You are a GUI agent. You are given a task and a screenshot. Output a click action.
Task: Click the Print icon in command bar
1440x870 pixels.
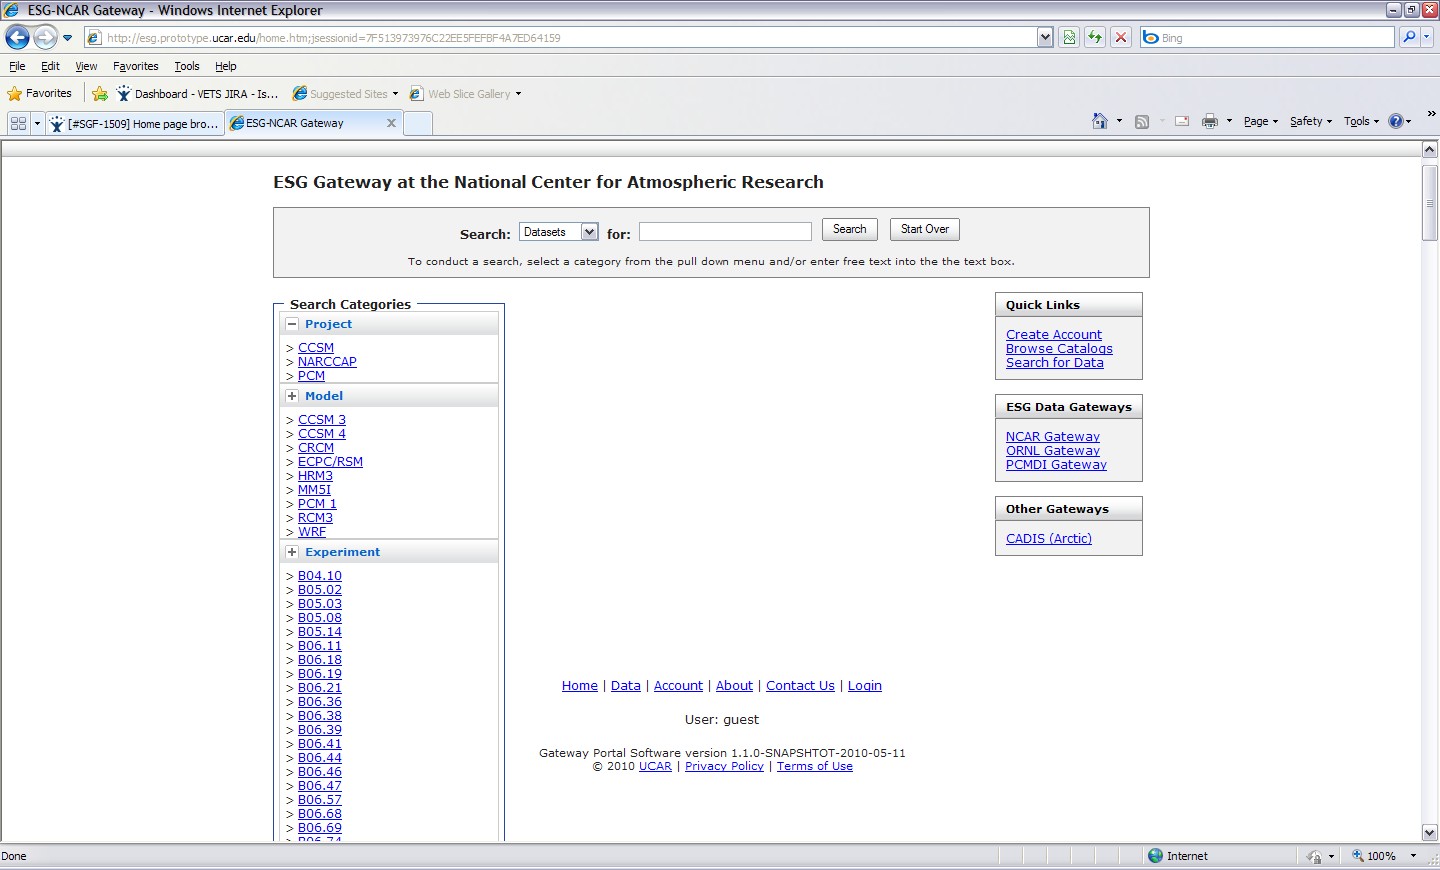1209,121
